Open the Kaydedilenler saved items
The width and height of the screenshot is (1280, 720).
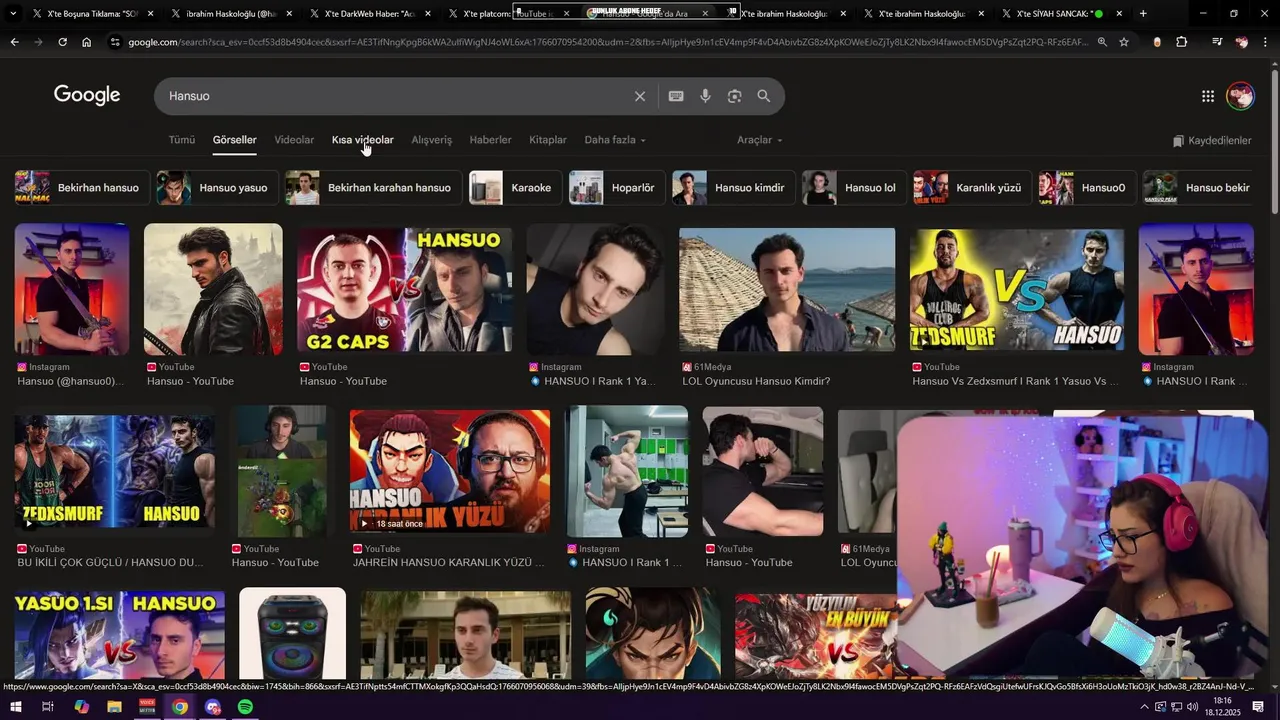pyautogui.click(x=1212, y=141)
